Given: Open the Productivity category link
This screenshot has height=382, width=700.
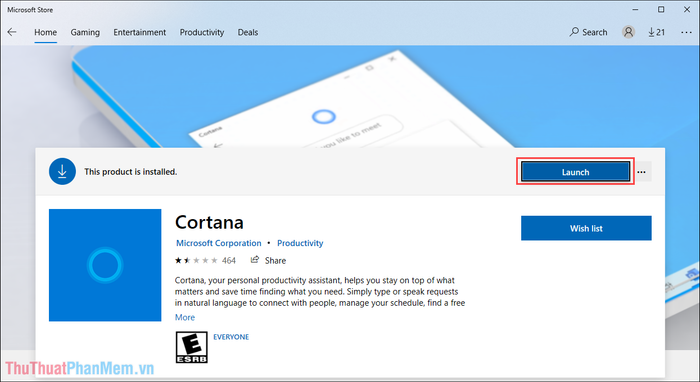Looking at the screenshot, I should point(300,243).
